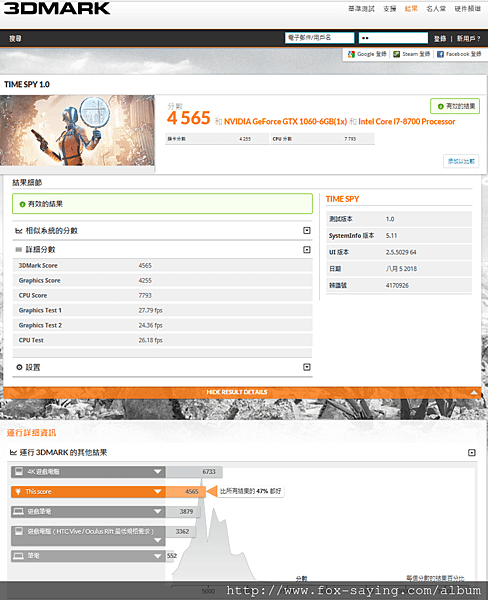Image resolution: width=488 pixels, height=600 pixels.
Task: Click the laptop icon on the 3879 bar
Action: [18, 511]
